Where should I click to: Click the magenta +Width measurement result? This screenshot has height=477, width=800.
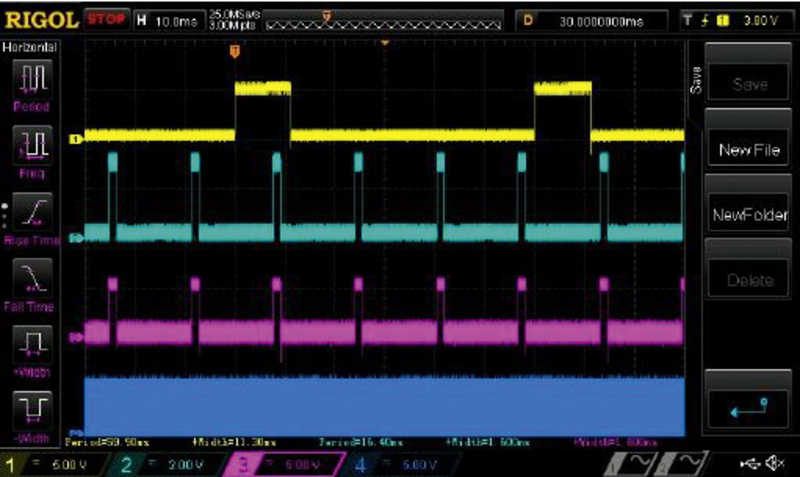(x=615, y=442)
